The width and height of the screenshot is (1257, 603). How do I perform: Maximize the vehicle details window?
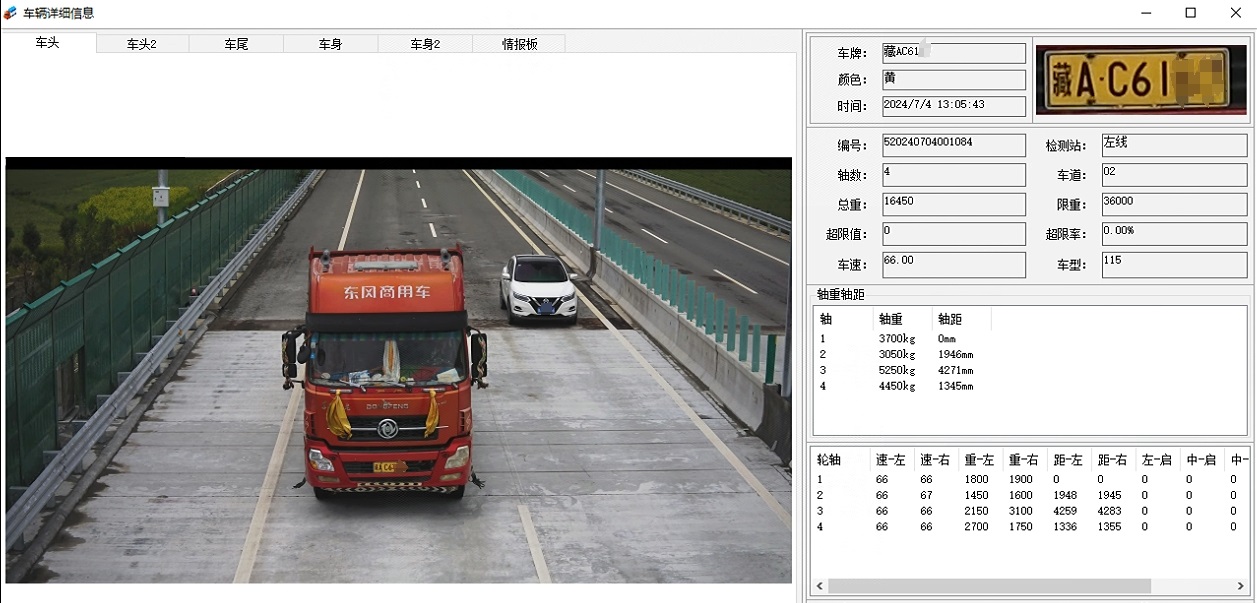coord(1190,13)
